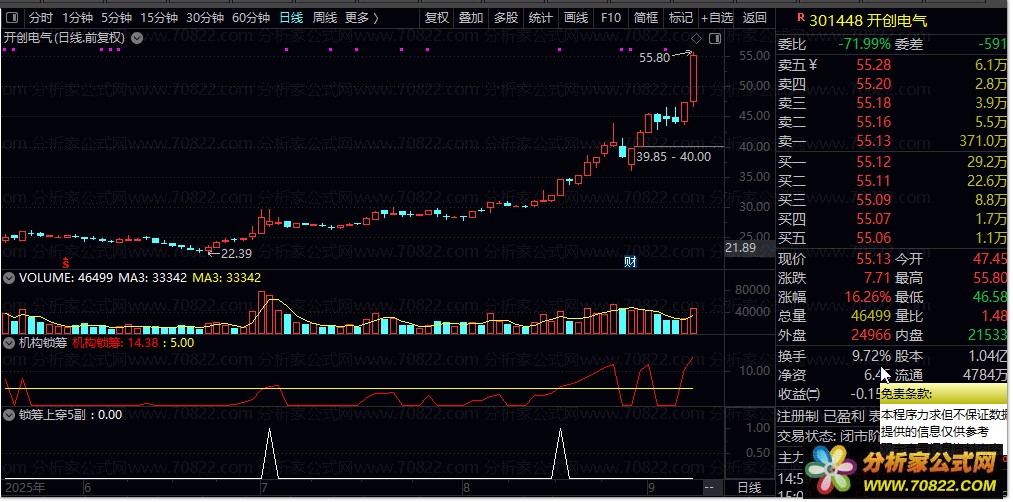1013x502 pixels.
Task: Click the 卖一 price 55.13
Action: coord(873,141)
